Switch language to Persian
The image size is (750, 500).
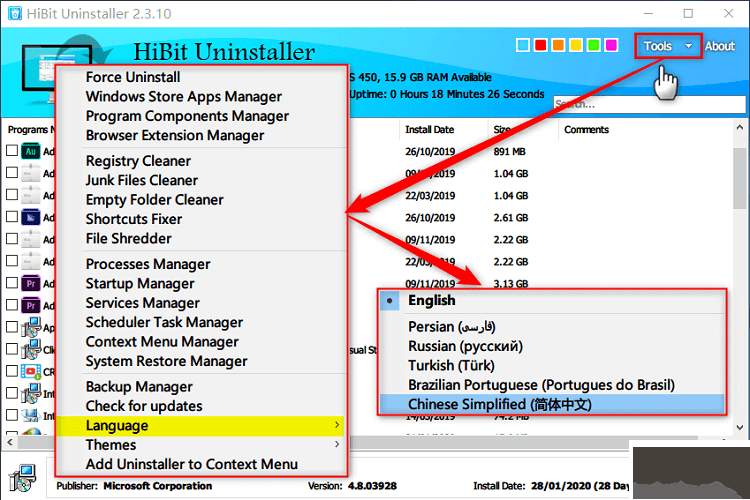[452, 327]
